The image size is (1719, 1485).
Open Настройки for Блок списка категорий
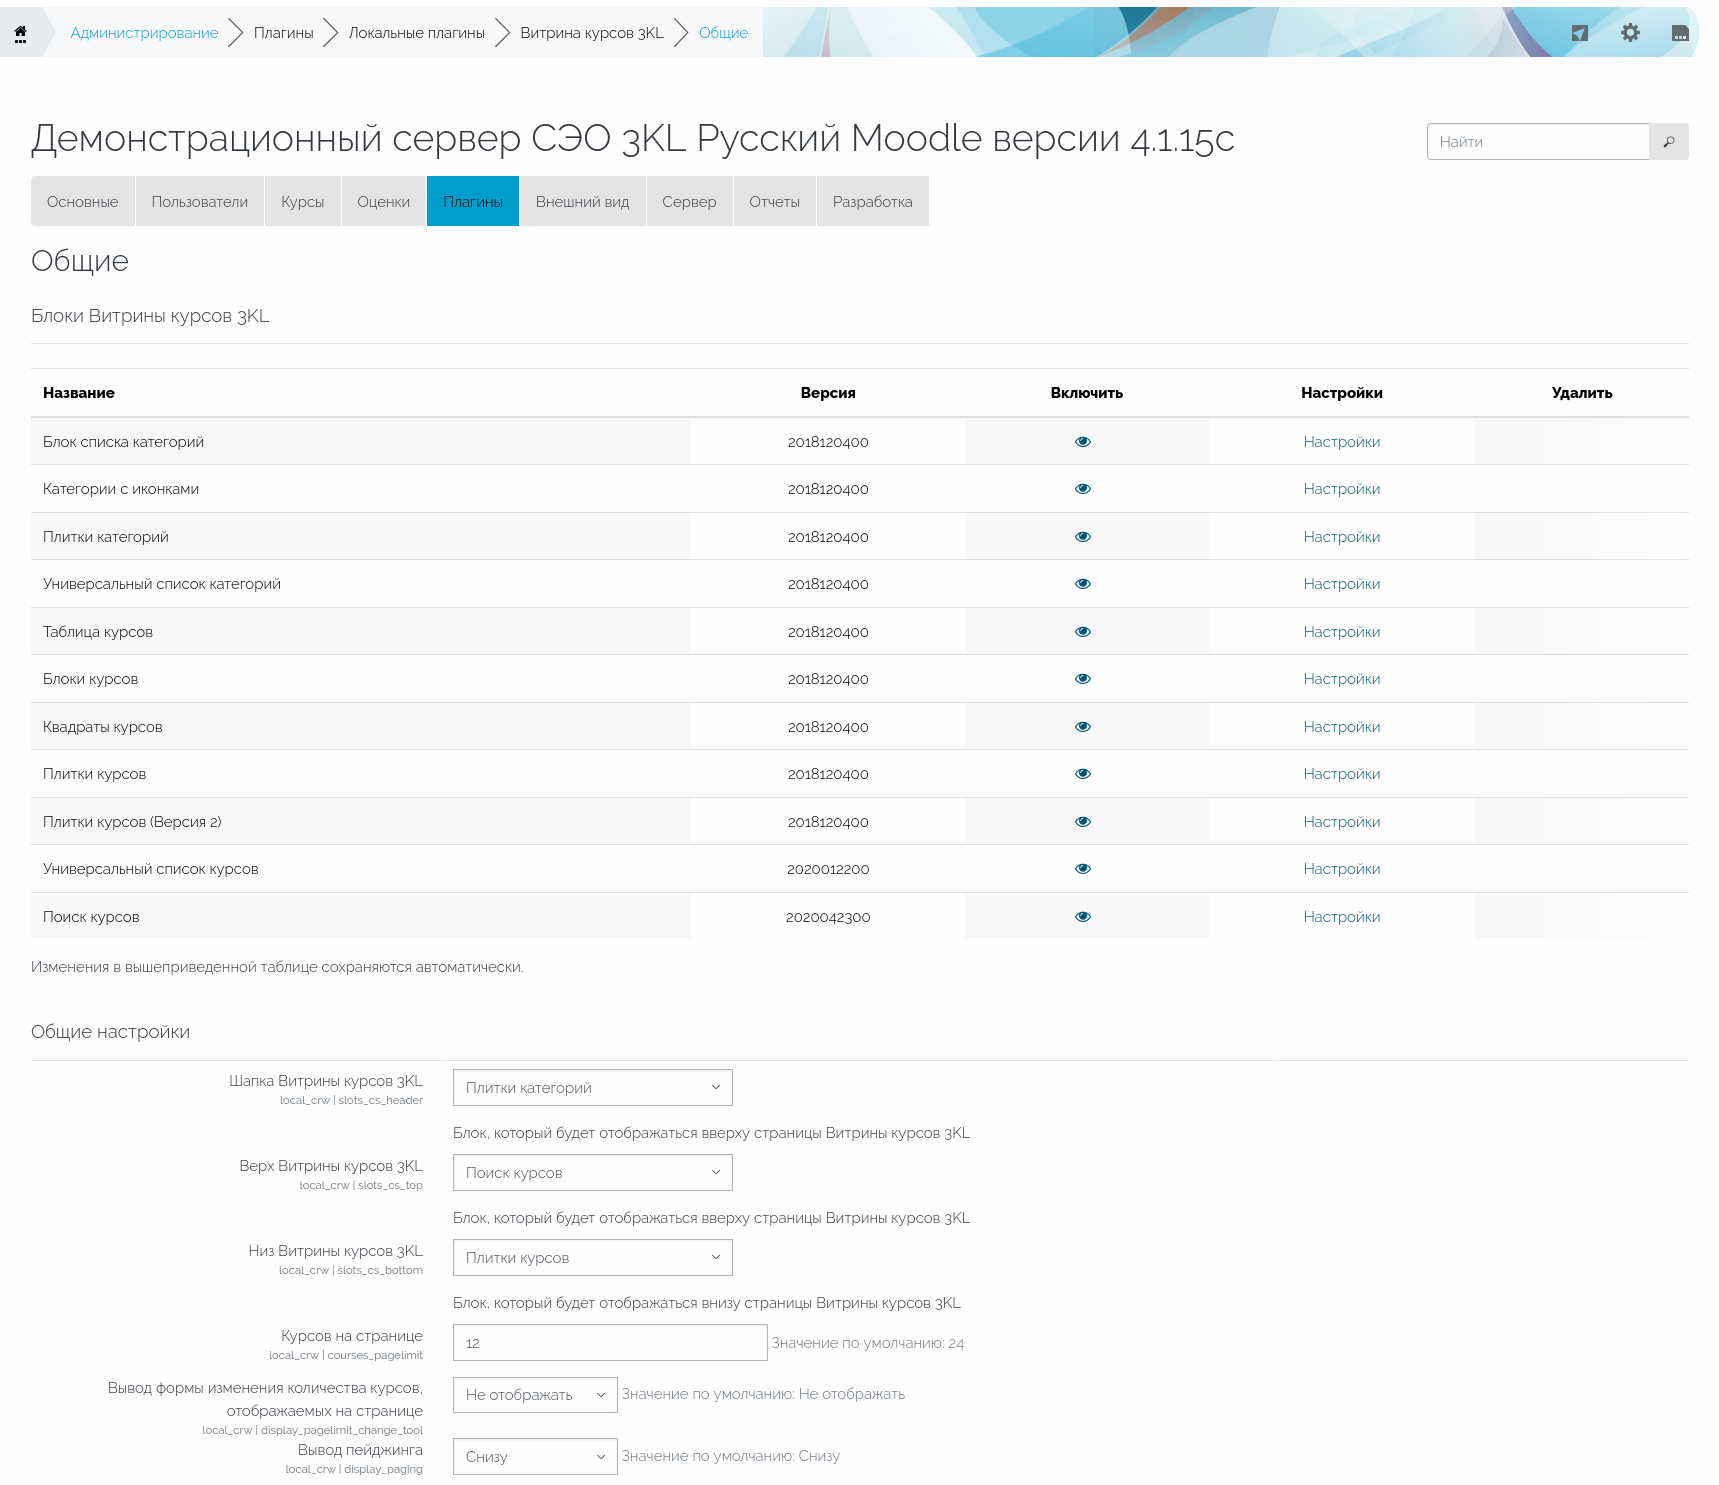pyautogui.click(x=1342, y=442)
